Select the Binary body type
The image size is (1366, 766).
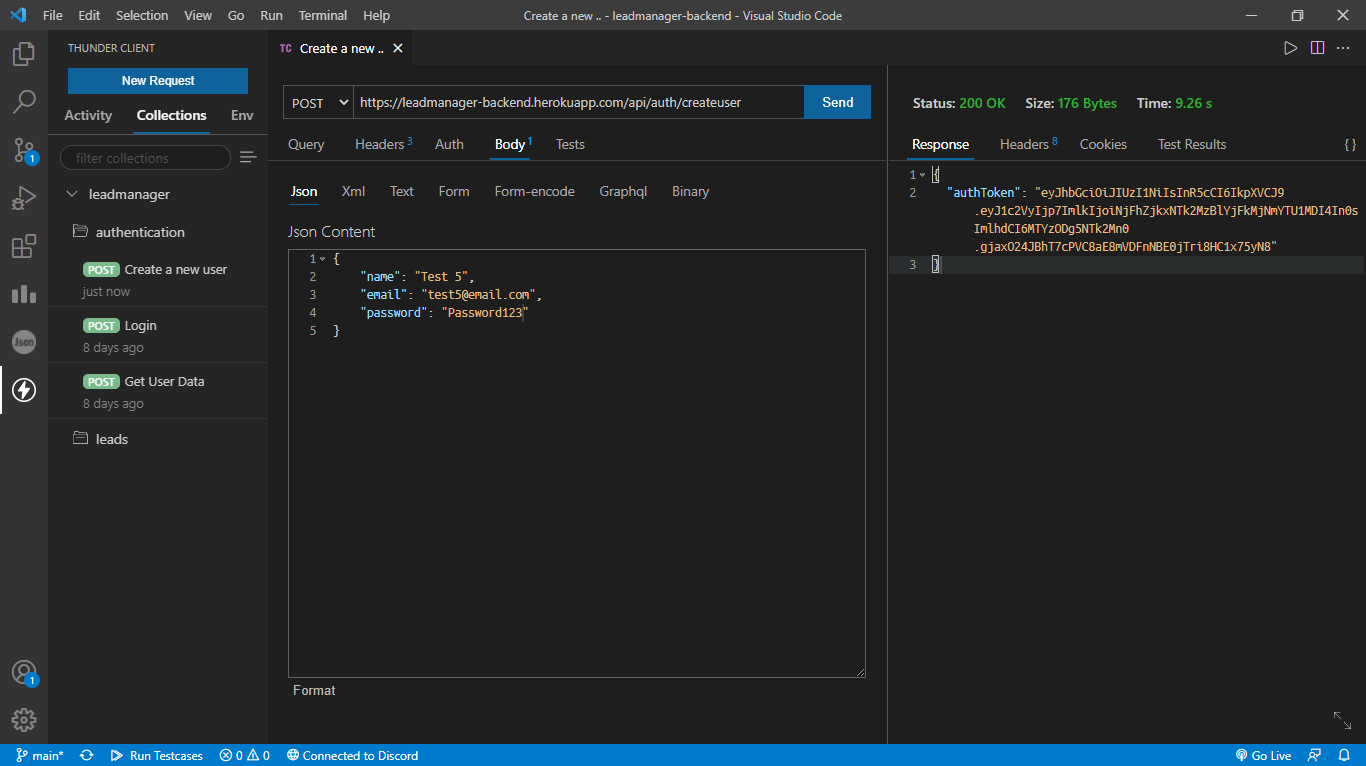point(690,191)
